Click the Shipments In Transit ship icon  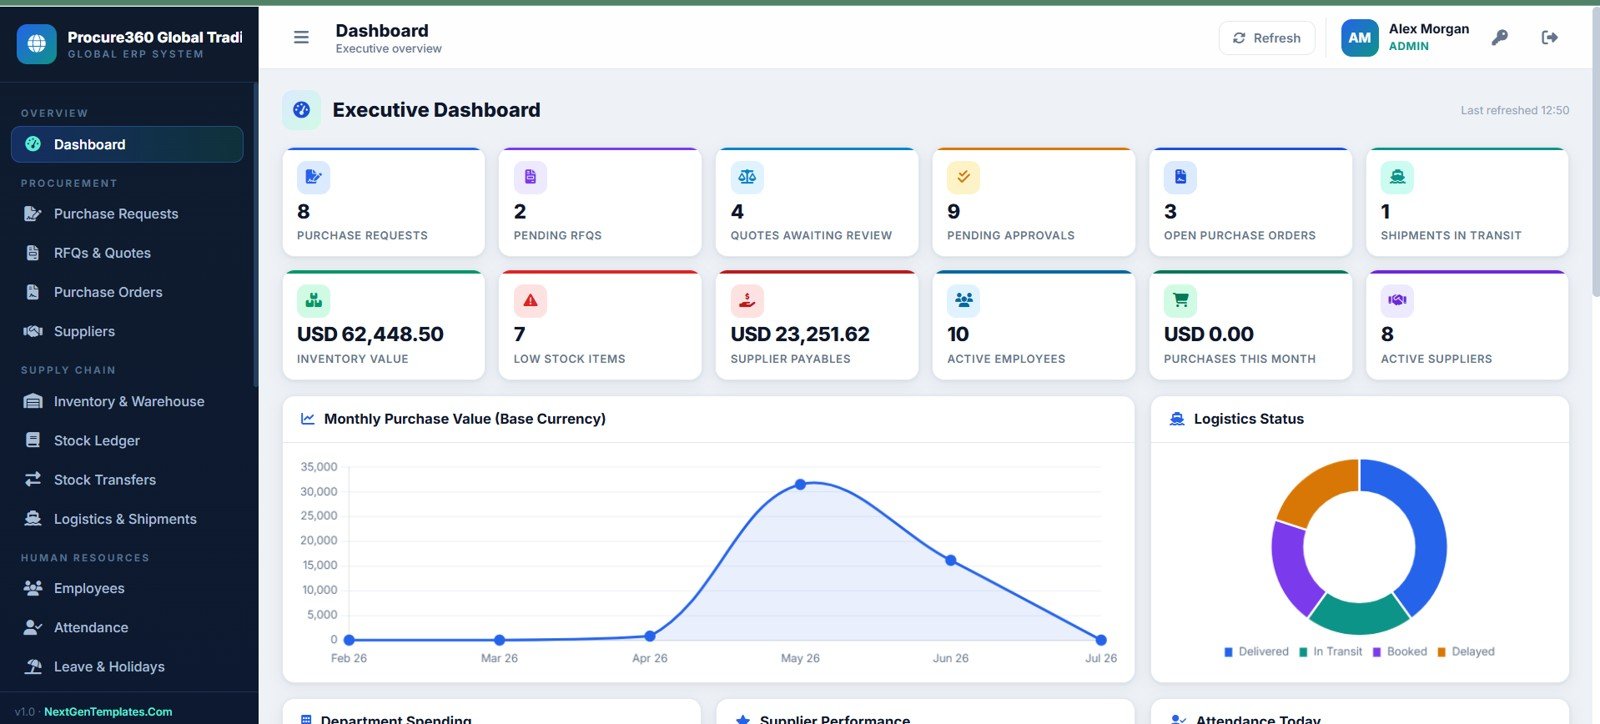1397,177
